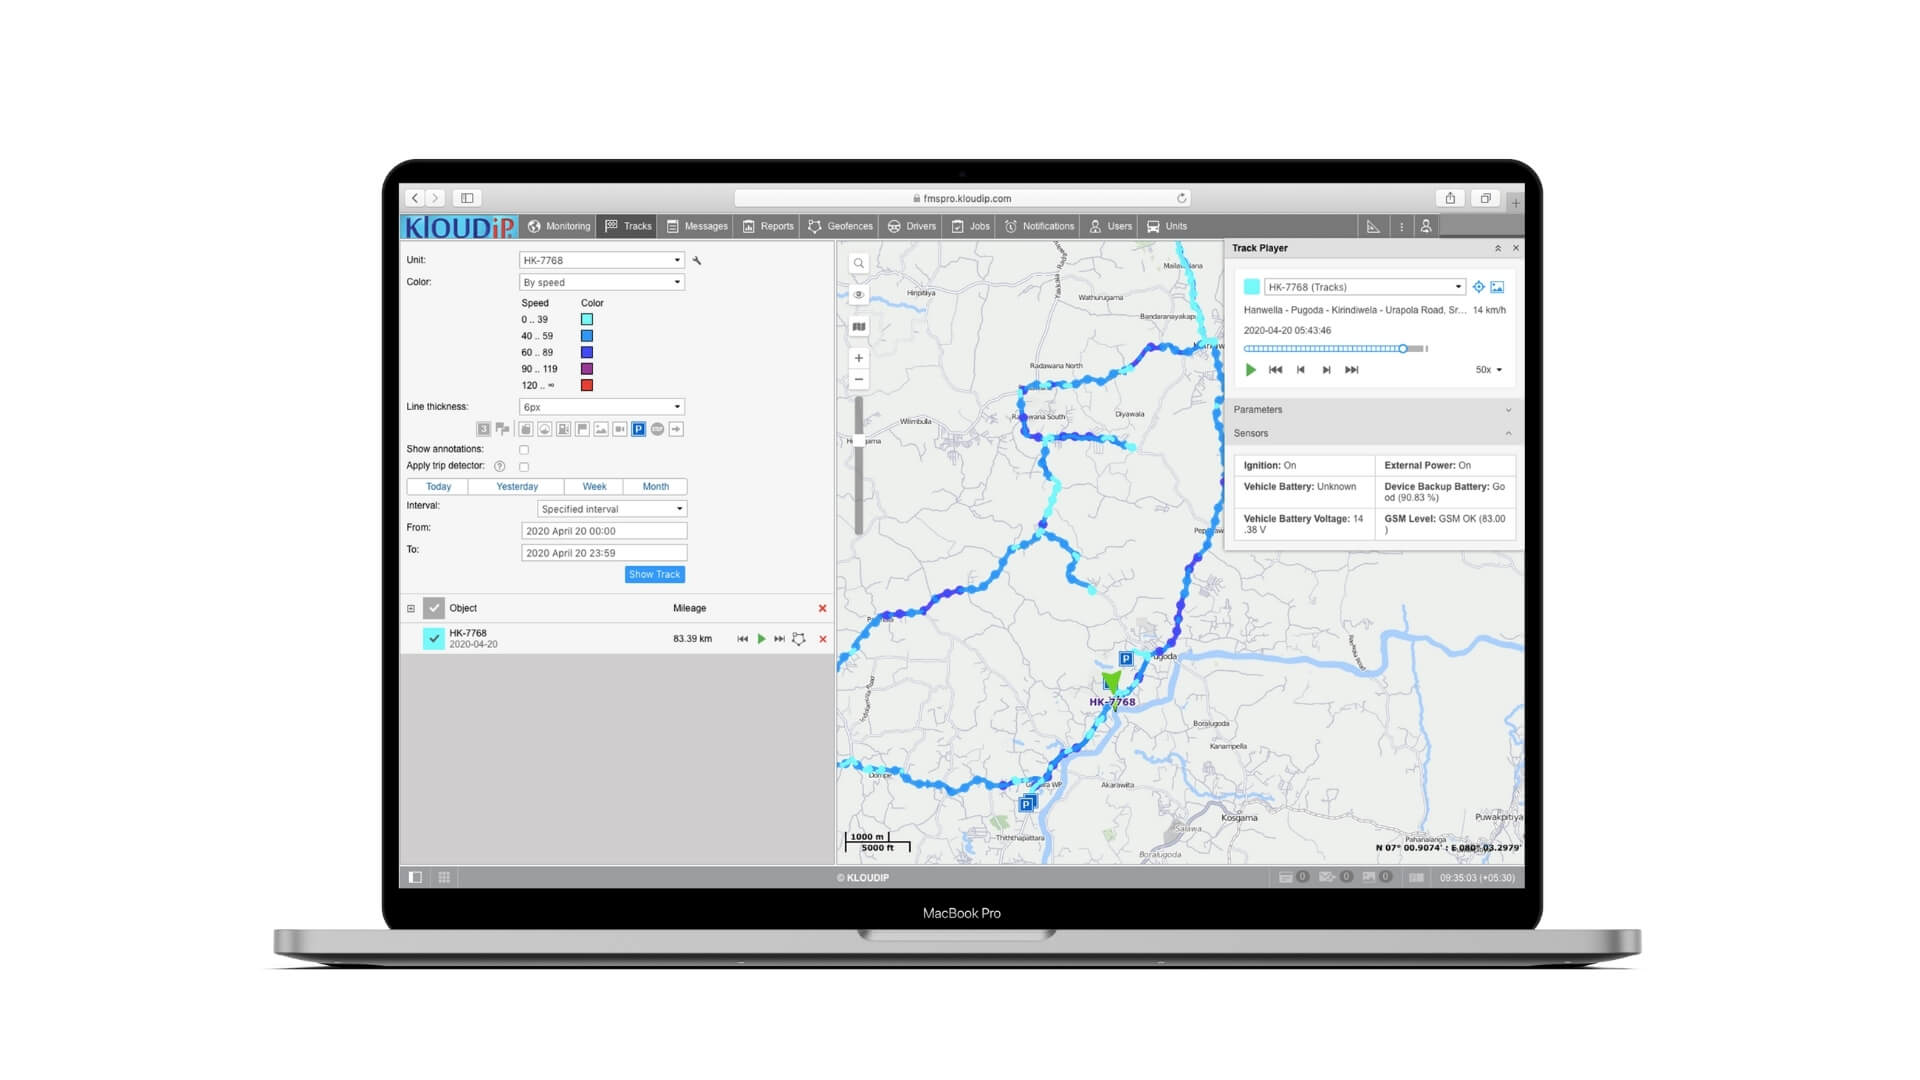Open the Specified interval dropdown
Viewport: 1920px width, 1080px height.
pyautogui.click(x=612, y=509)
